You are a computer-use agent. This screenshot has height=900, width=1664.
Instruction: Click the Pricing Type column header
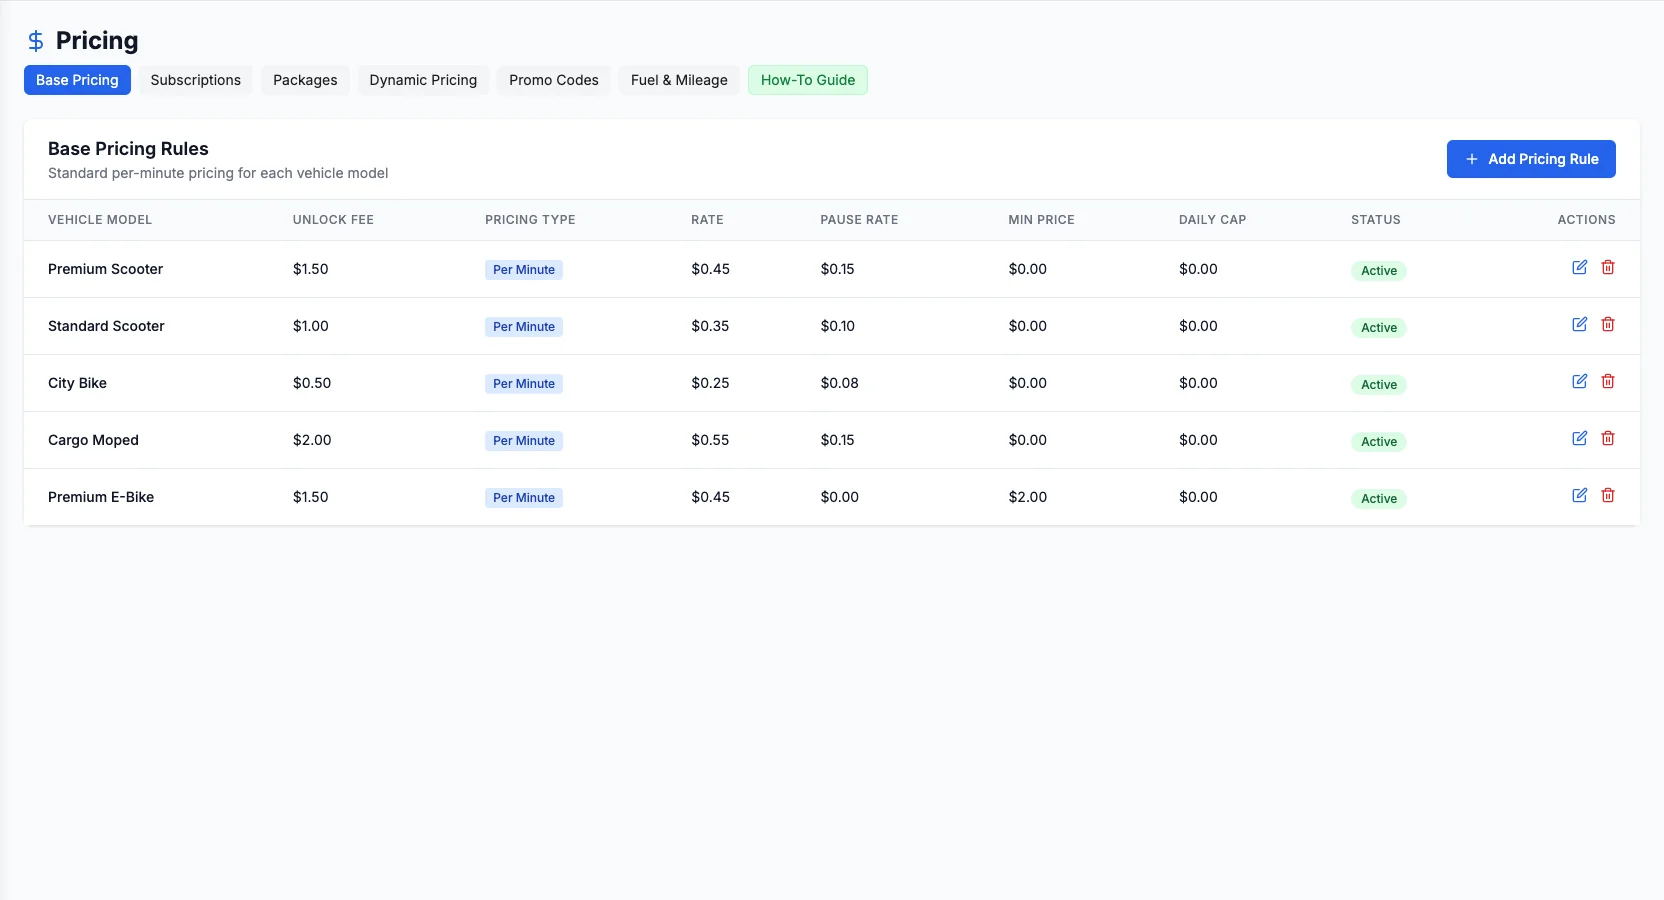530,220
